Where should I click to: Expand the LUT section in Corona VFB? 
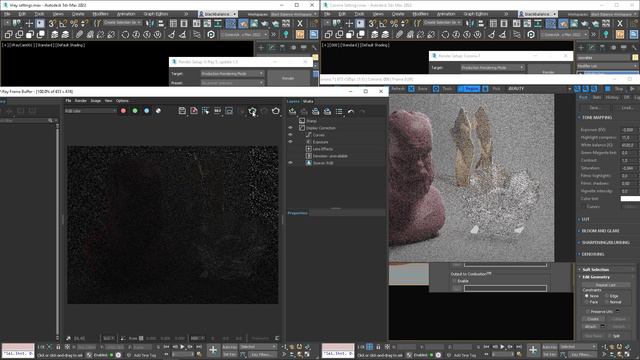pyautogui.click(x=585, y=219)
